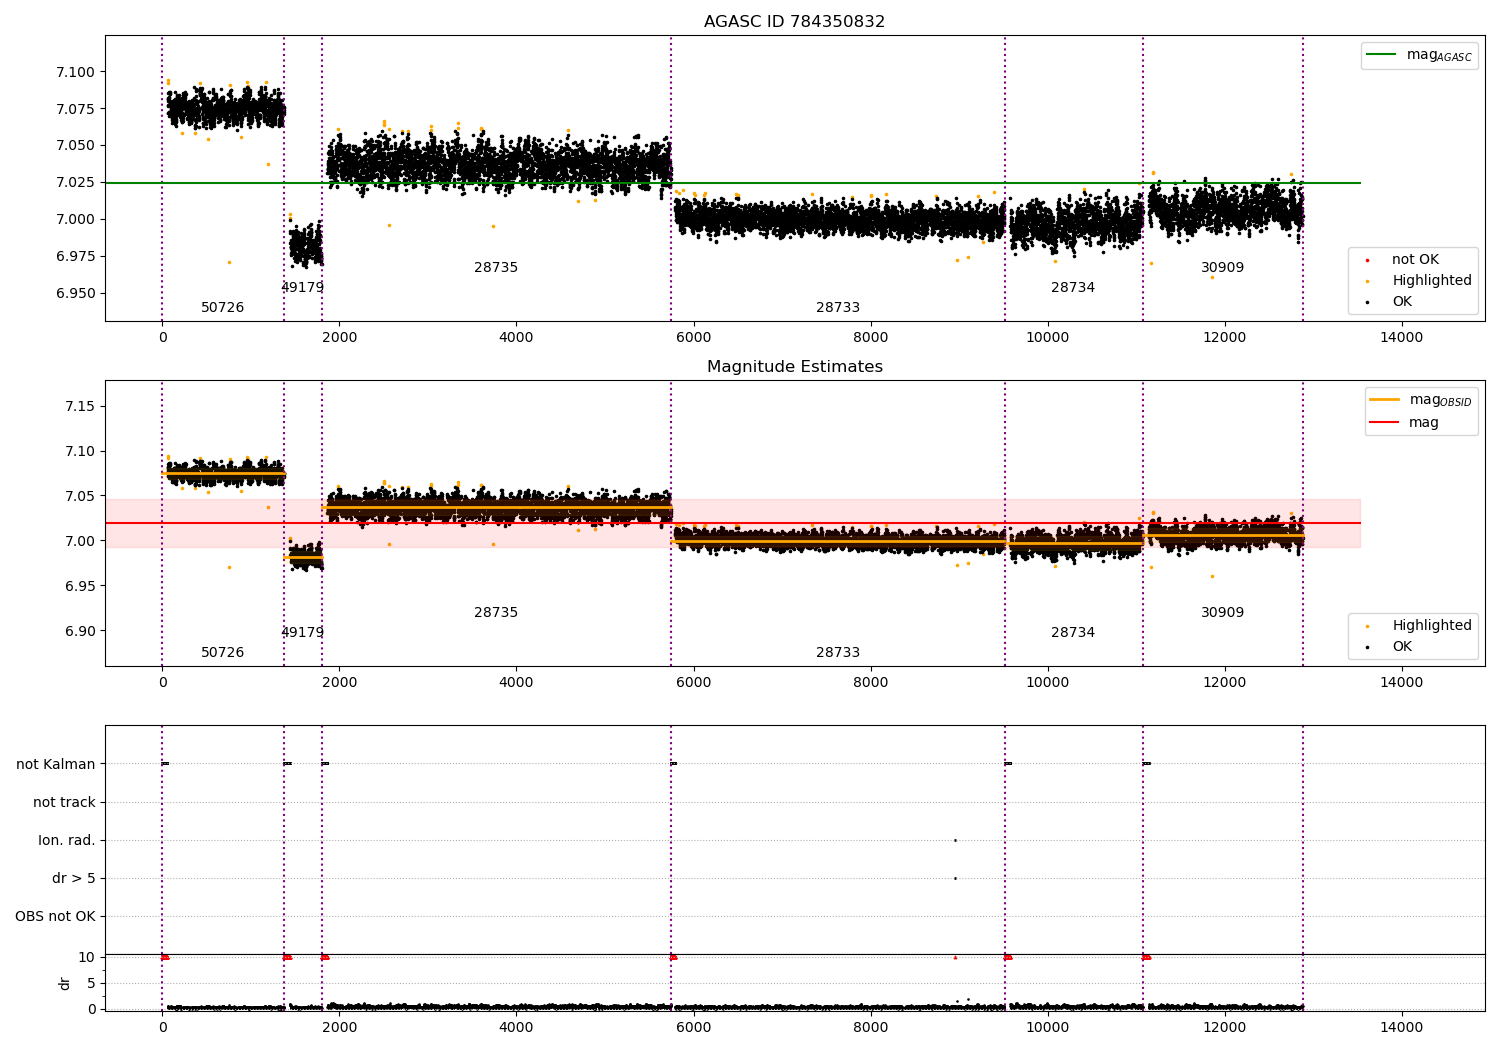
Task: Click obsid label 28734 in top plot
Action: pos(1073,288)
